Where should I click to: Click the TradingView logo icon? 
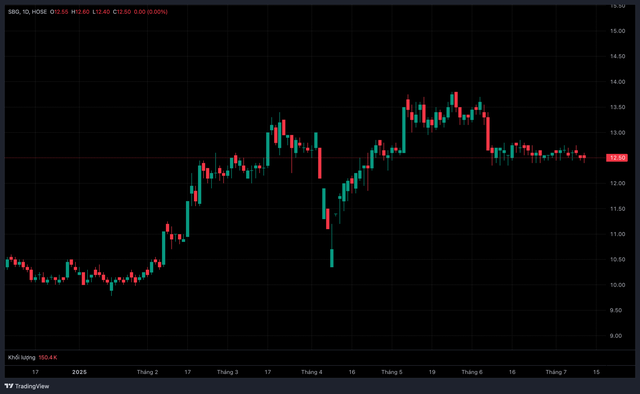tap(9, 386)
